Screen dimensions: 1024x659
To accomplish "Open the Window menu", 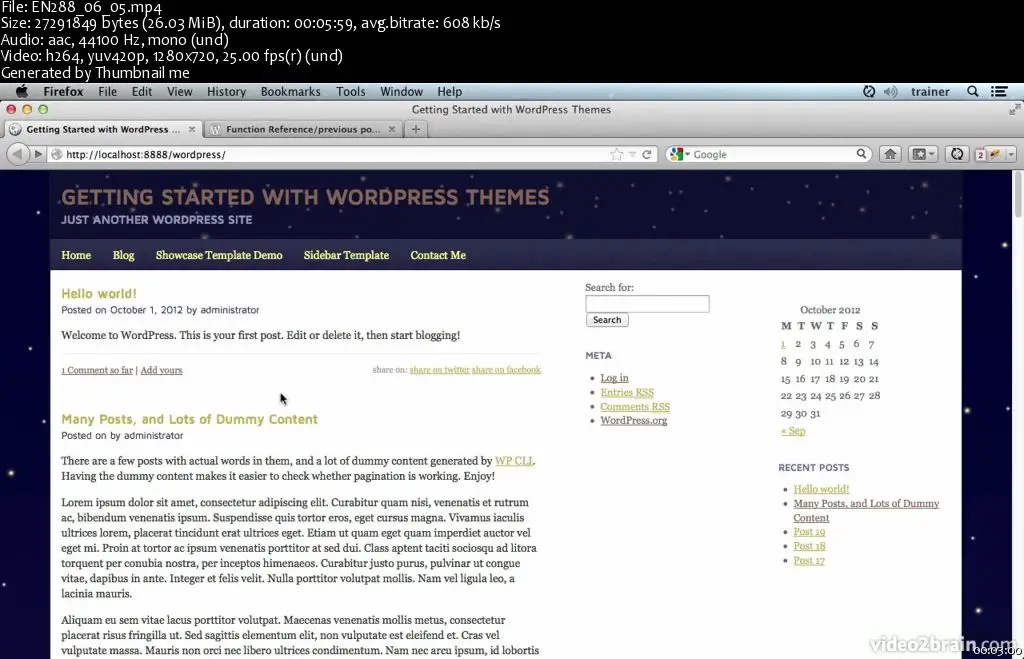I will [401, 91].
